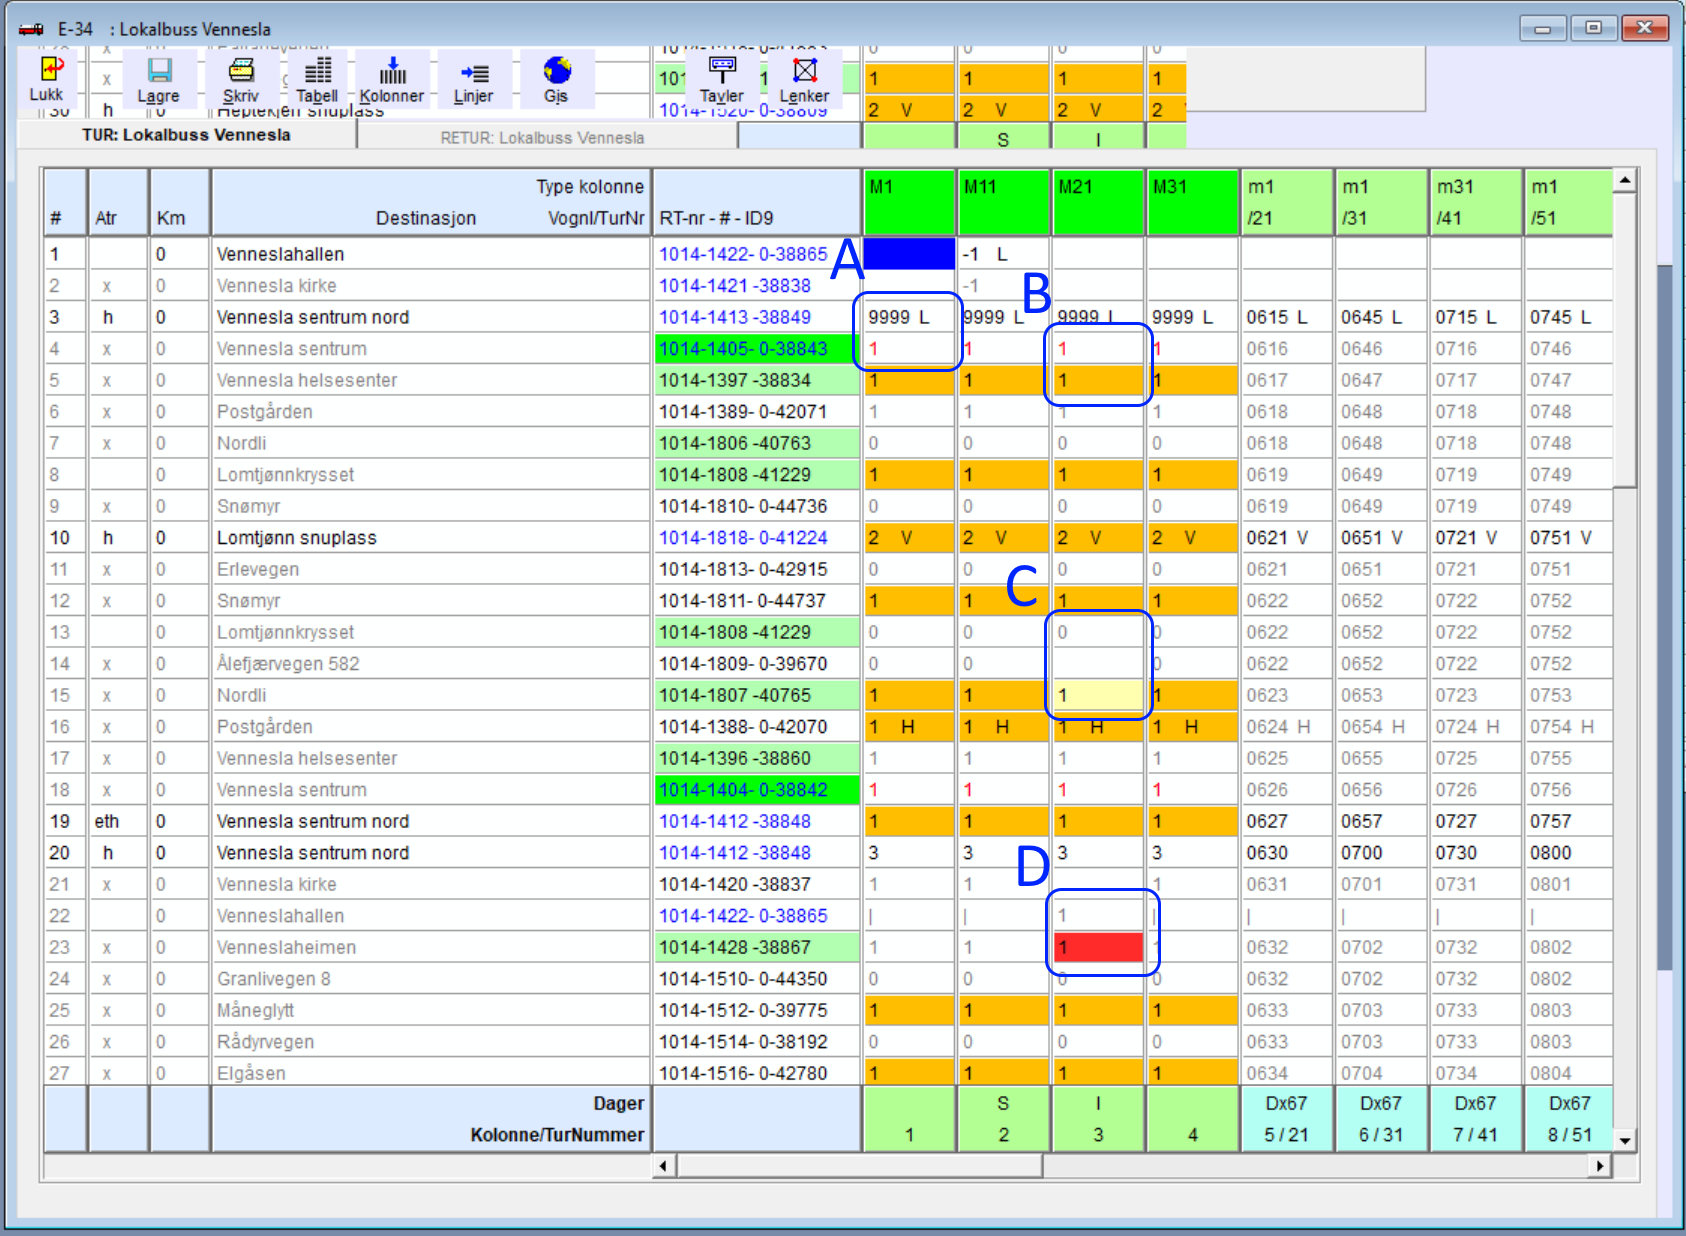Image resolution: width=1686 pixels, height=1236 pixels.
Task: Select the M21 column header
Action: click(1097, 201)
